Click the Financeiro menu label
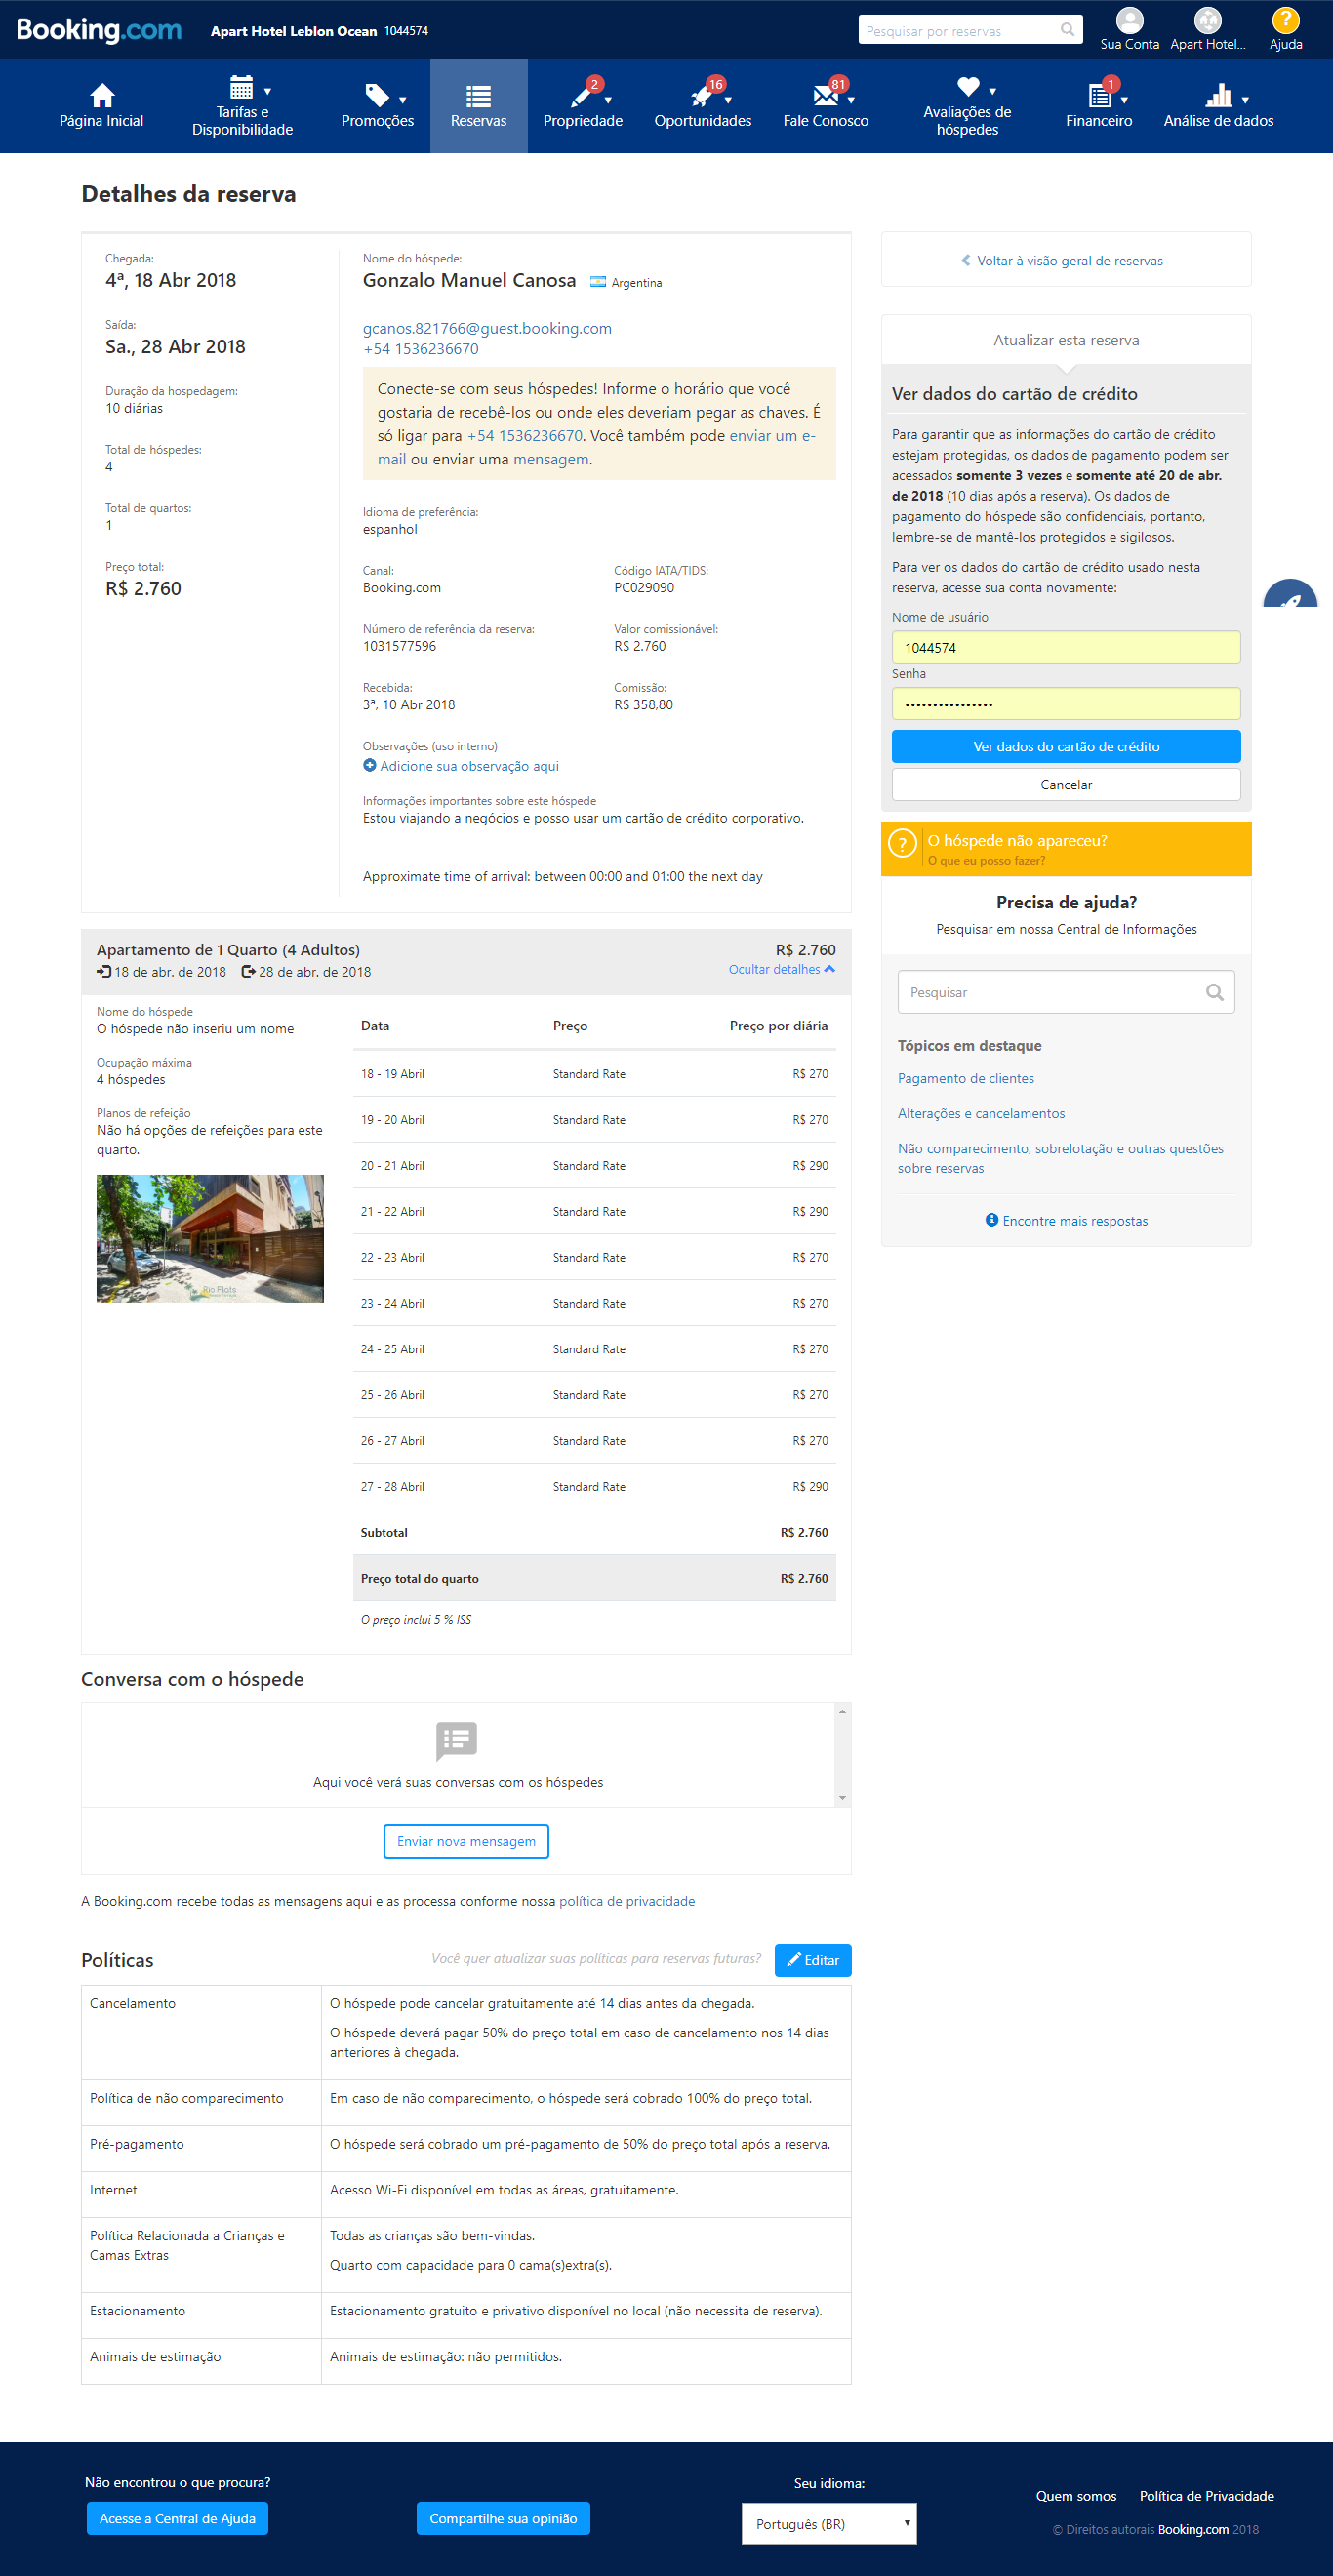1333x2576 pixels. [x=1099, y=121]
